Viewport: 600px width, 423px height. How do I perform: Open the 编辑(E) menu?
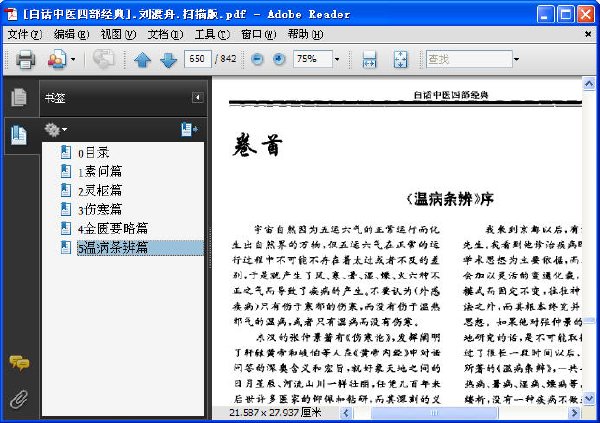click(x=72, y=34)
